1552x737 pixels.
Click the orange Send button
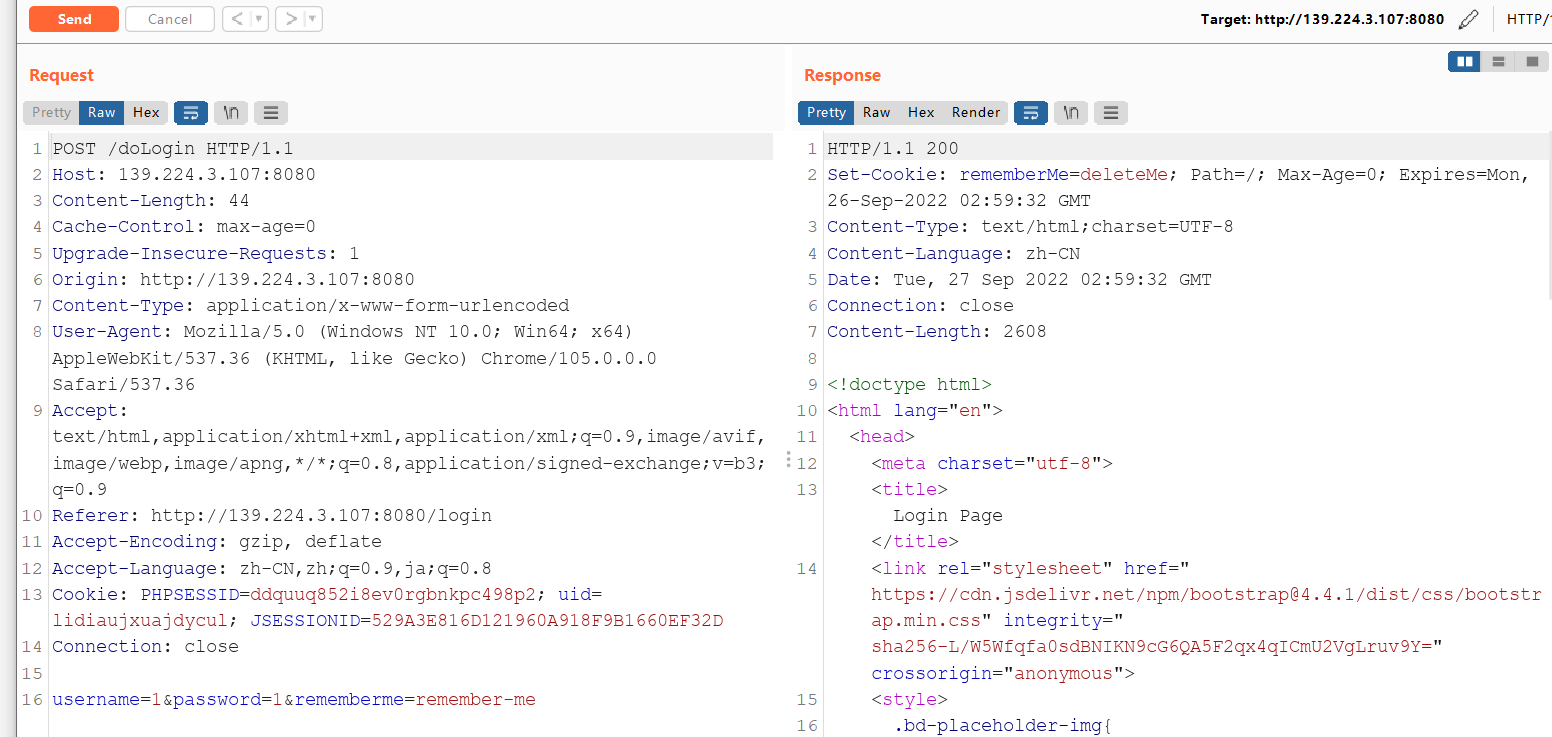[x=74, y=19]
